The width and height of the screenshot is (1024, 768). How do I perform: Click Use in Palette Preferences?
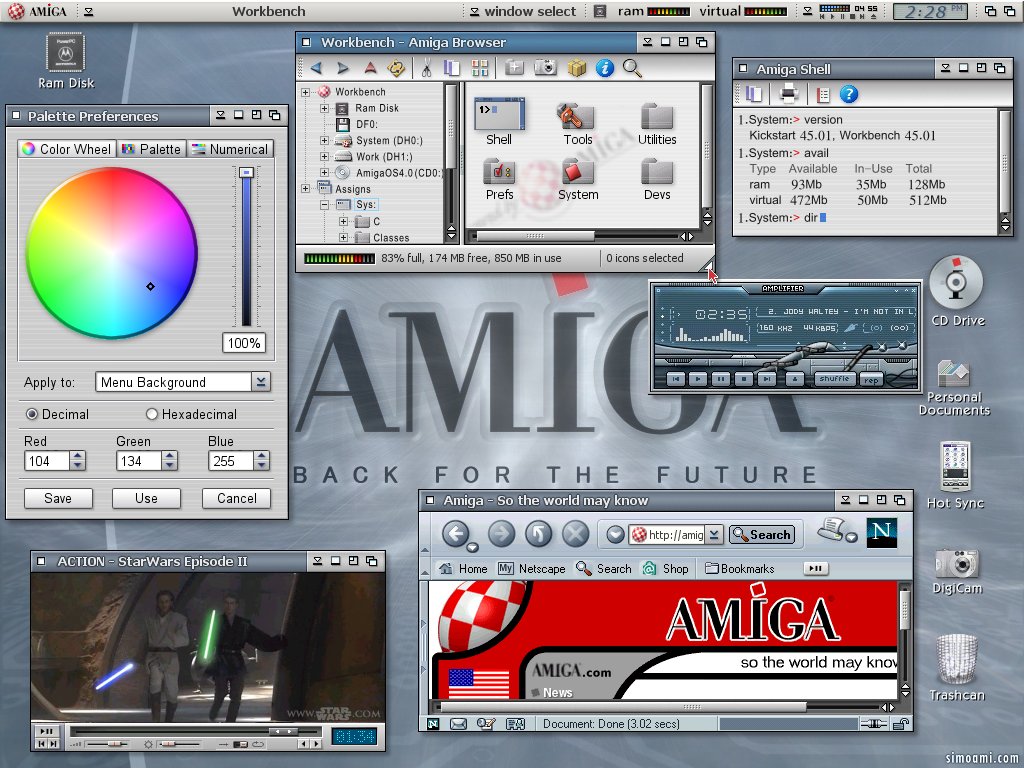pos(146,498)
